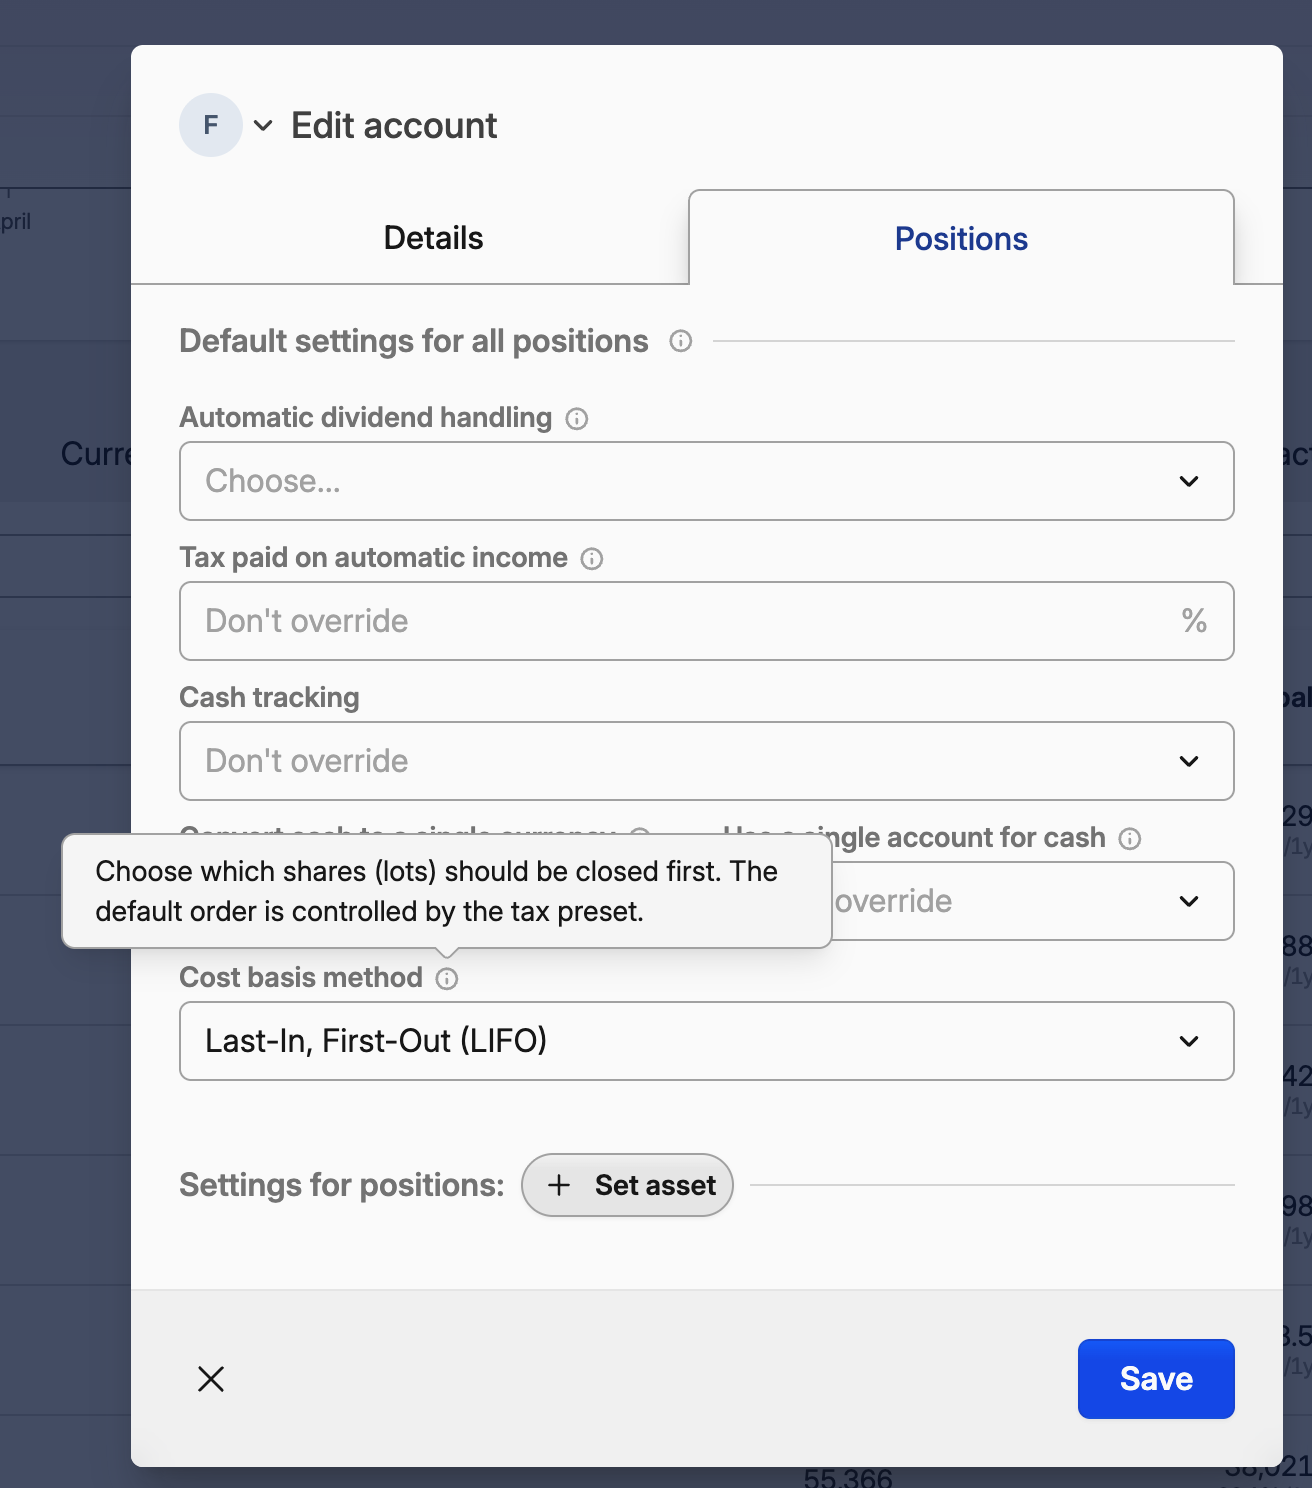Save the account settings
The width and height of the screenshot is (1312, 1488).
(x=1156, y=1379)
